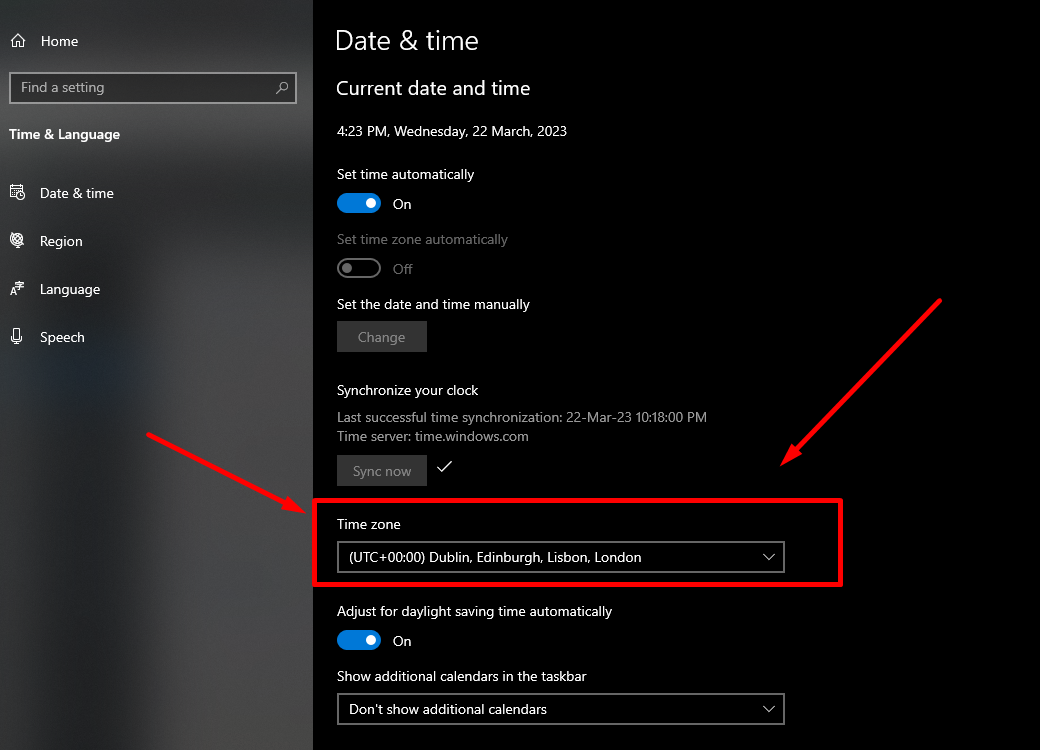Open the additional calendars dropdown
This screenshot has height=750, width=1040.
pos(560,709)
